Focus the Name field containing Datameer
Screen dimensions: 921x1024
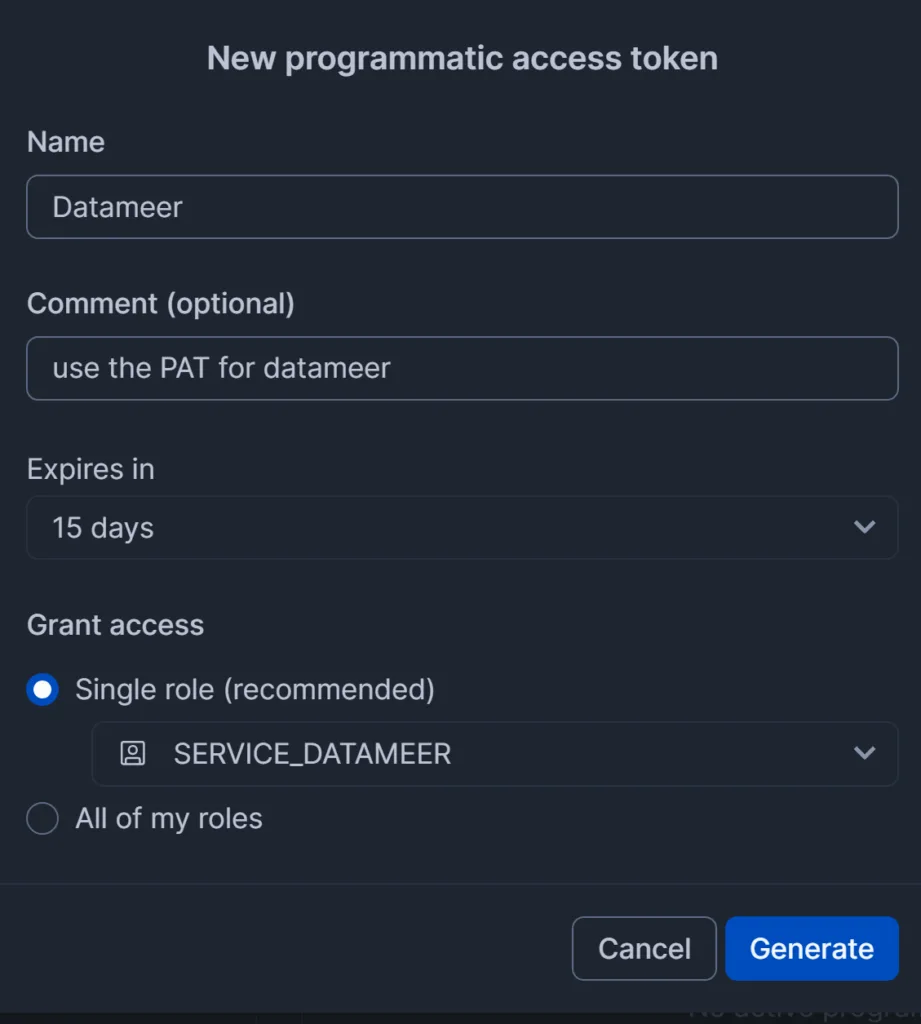(462, 207)
